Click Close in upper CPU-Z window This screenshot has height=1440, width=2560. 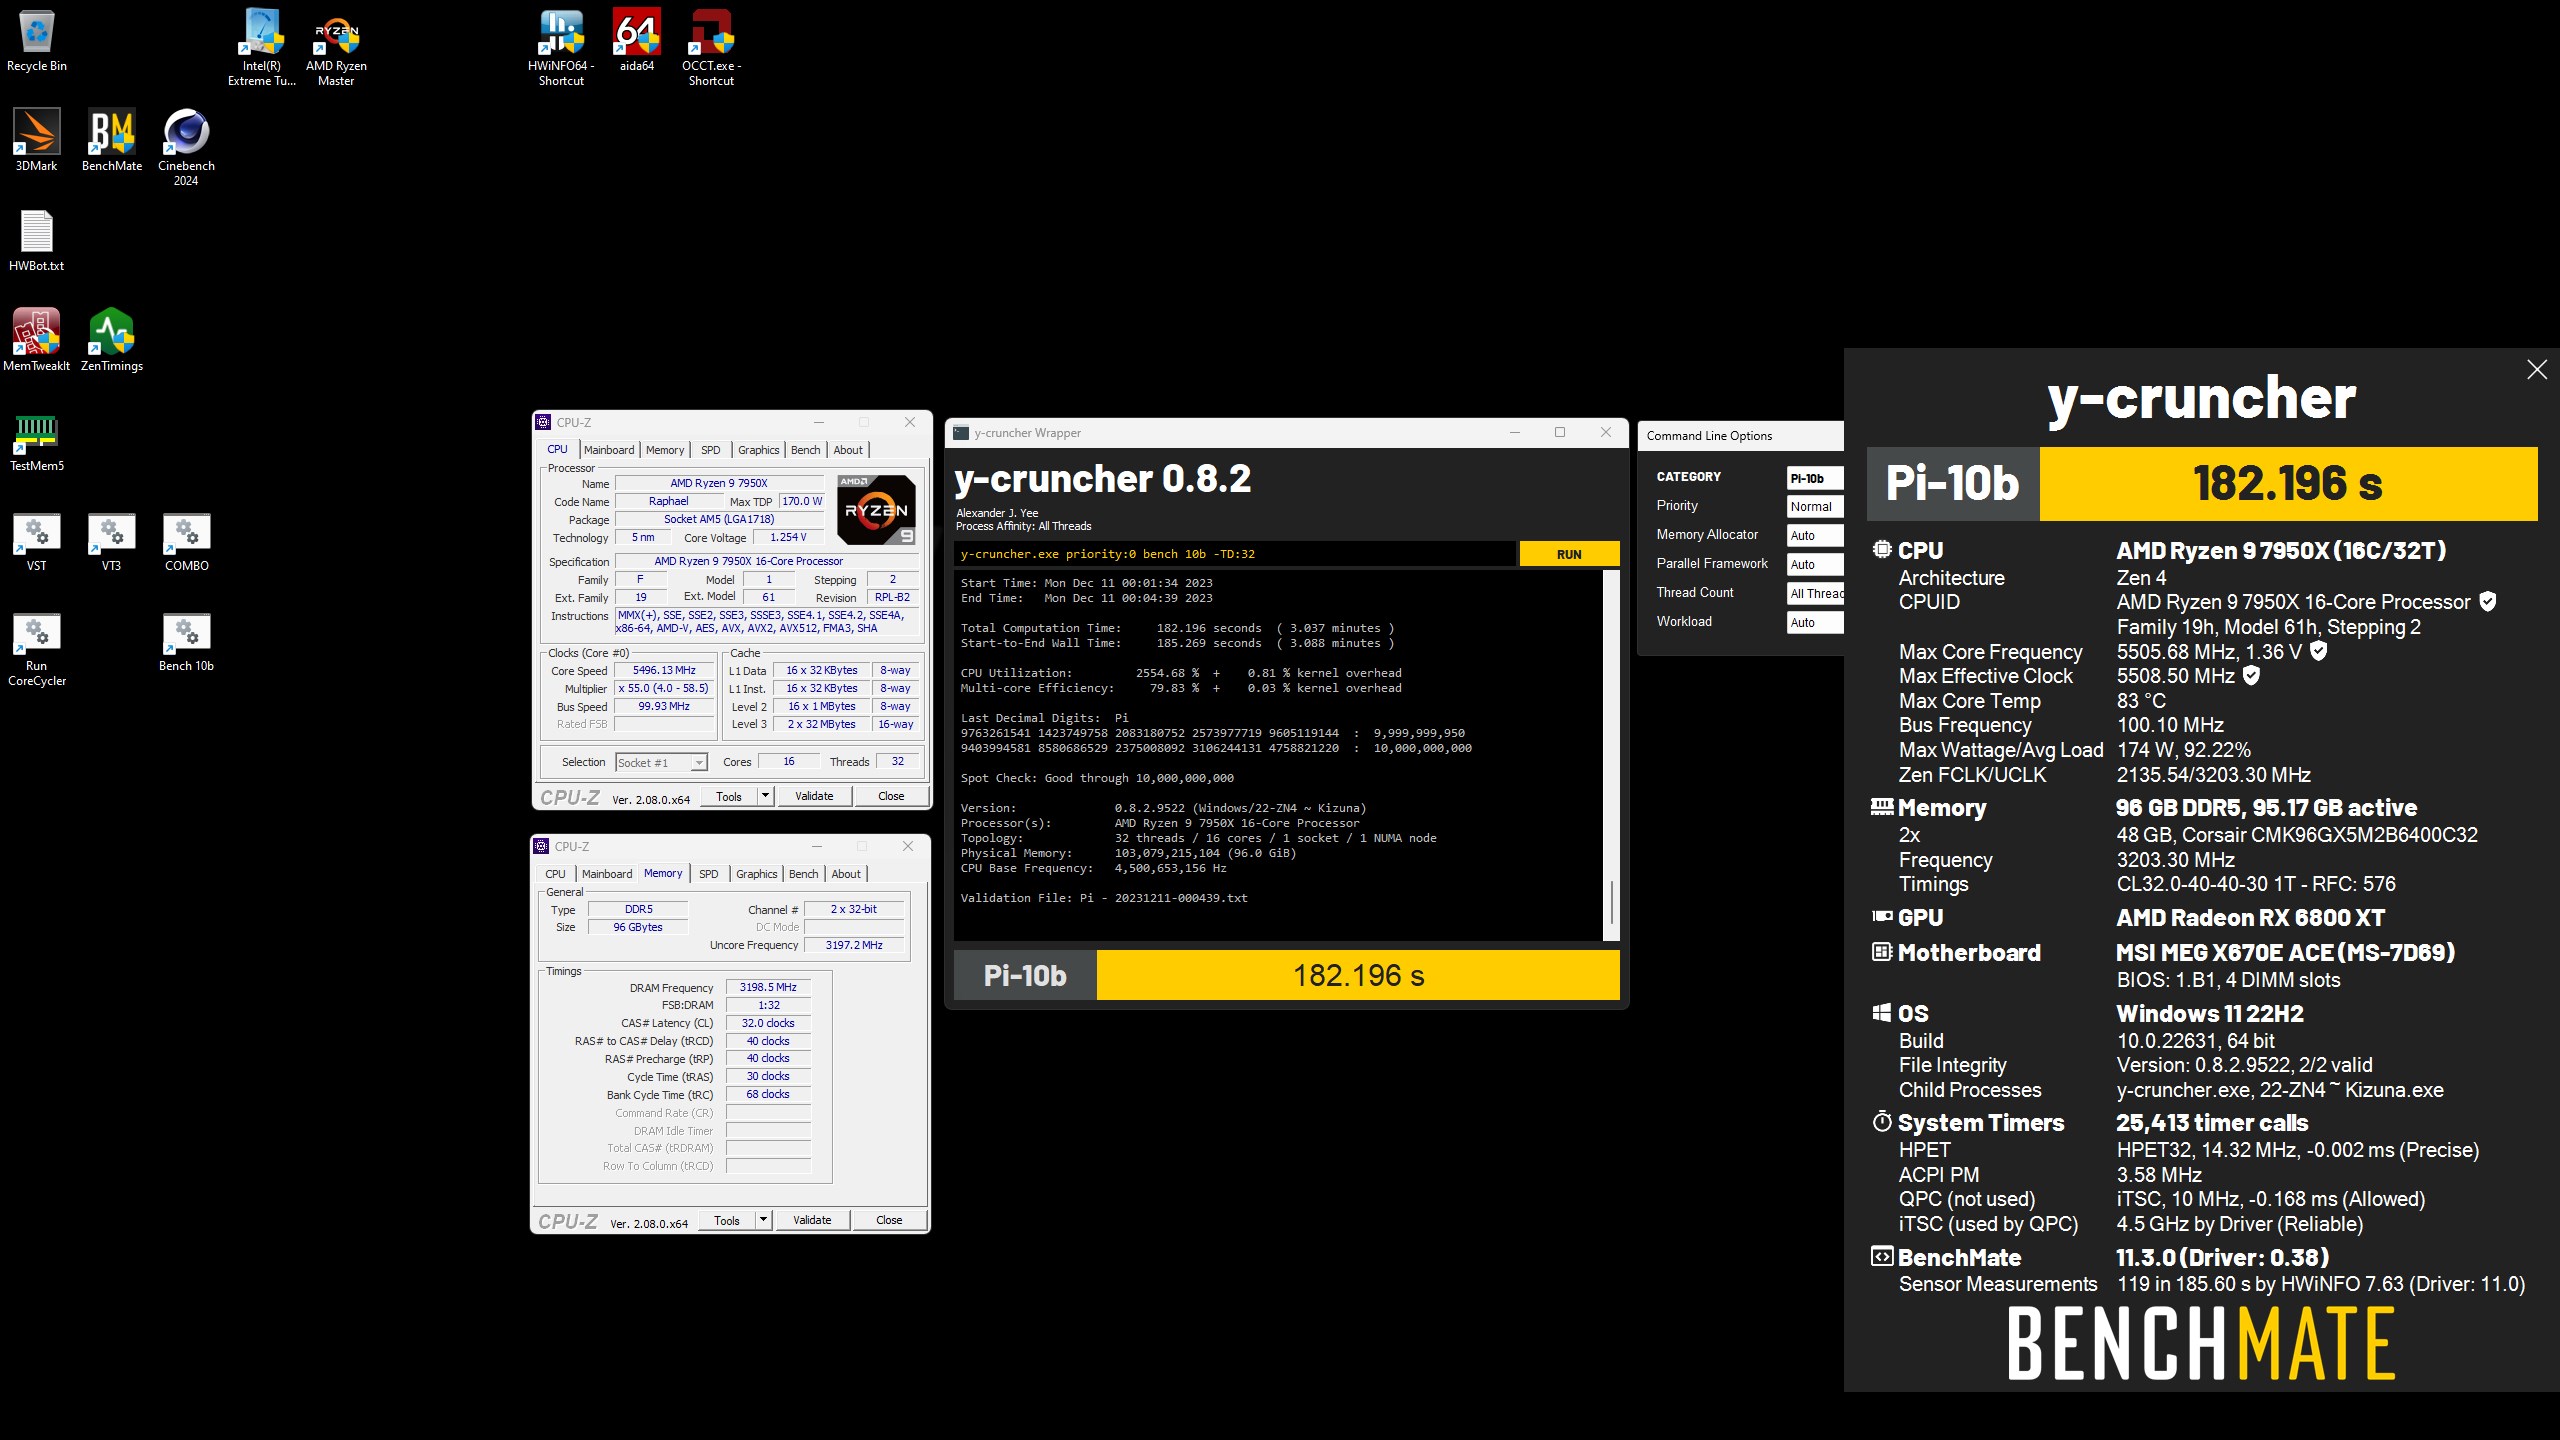(891, 796)
